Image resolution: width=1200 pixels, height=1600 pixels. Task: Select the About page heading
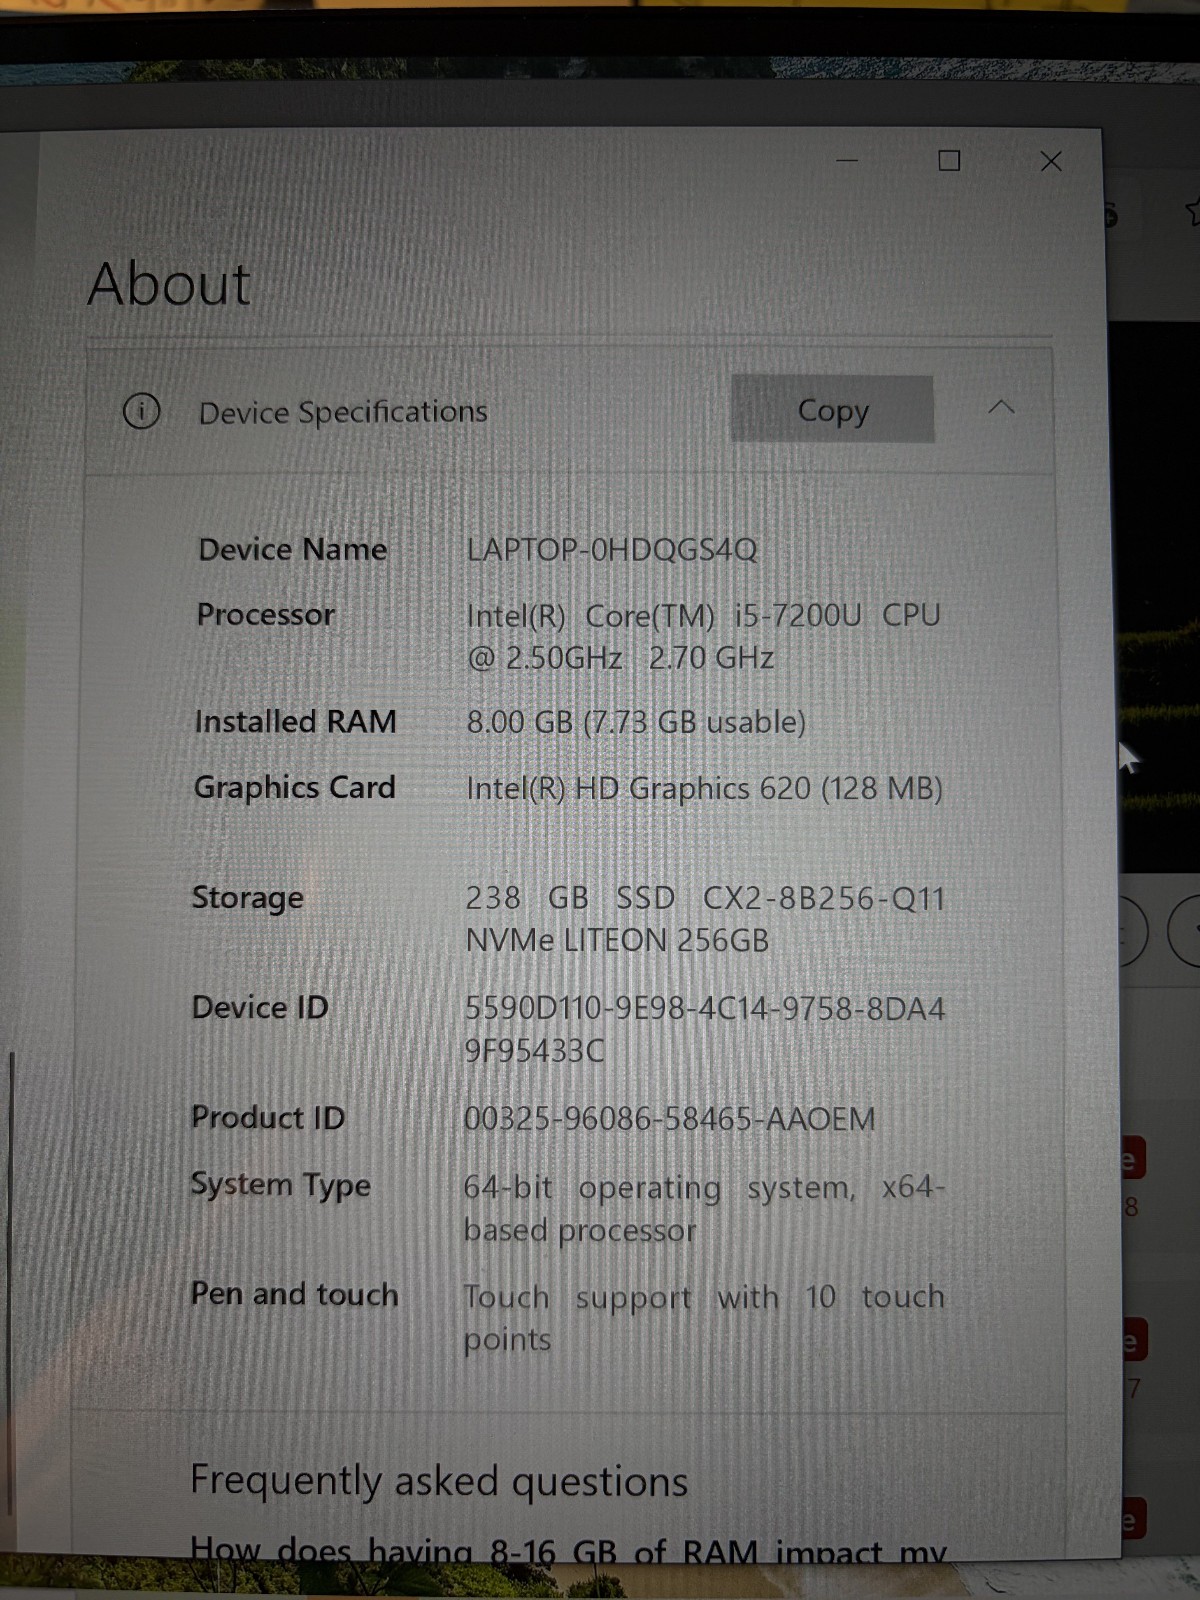(169, 284)
